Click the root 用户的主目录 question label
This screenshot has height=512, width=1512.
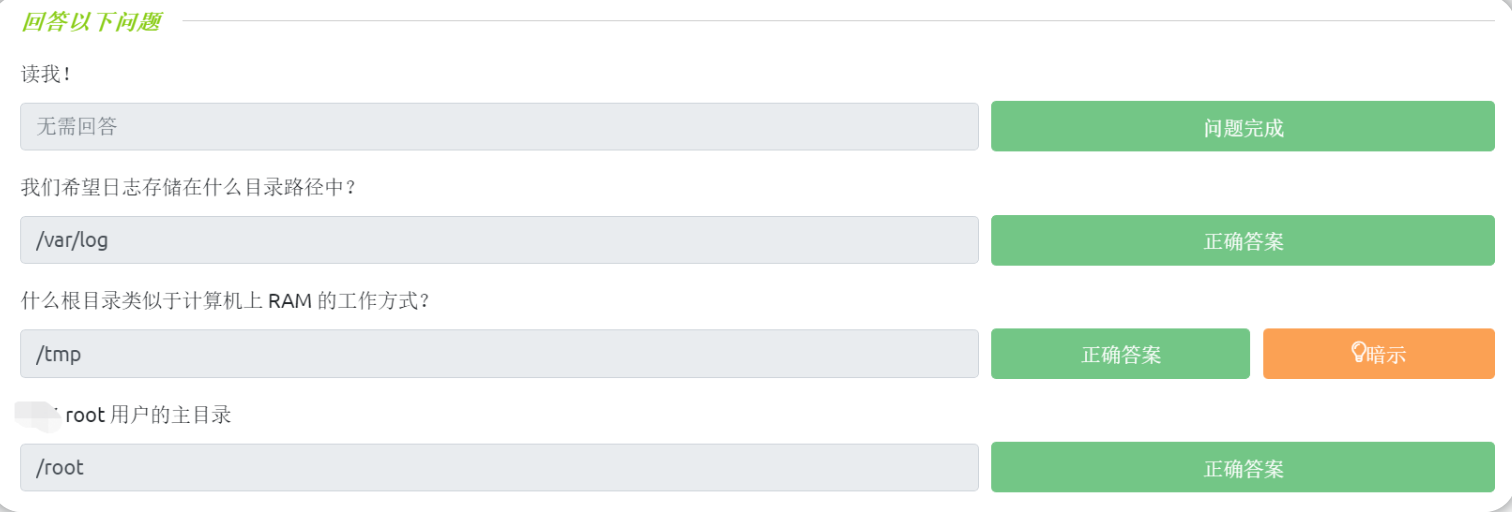pos(148,414)
